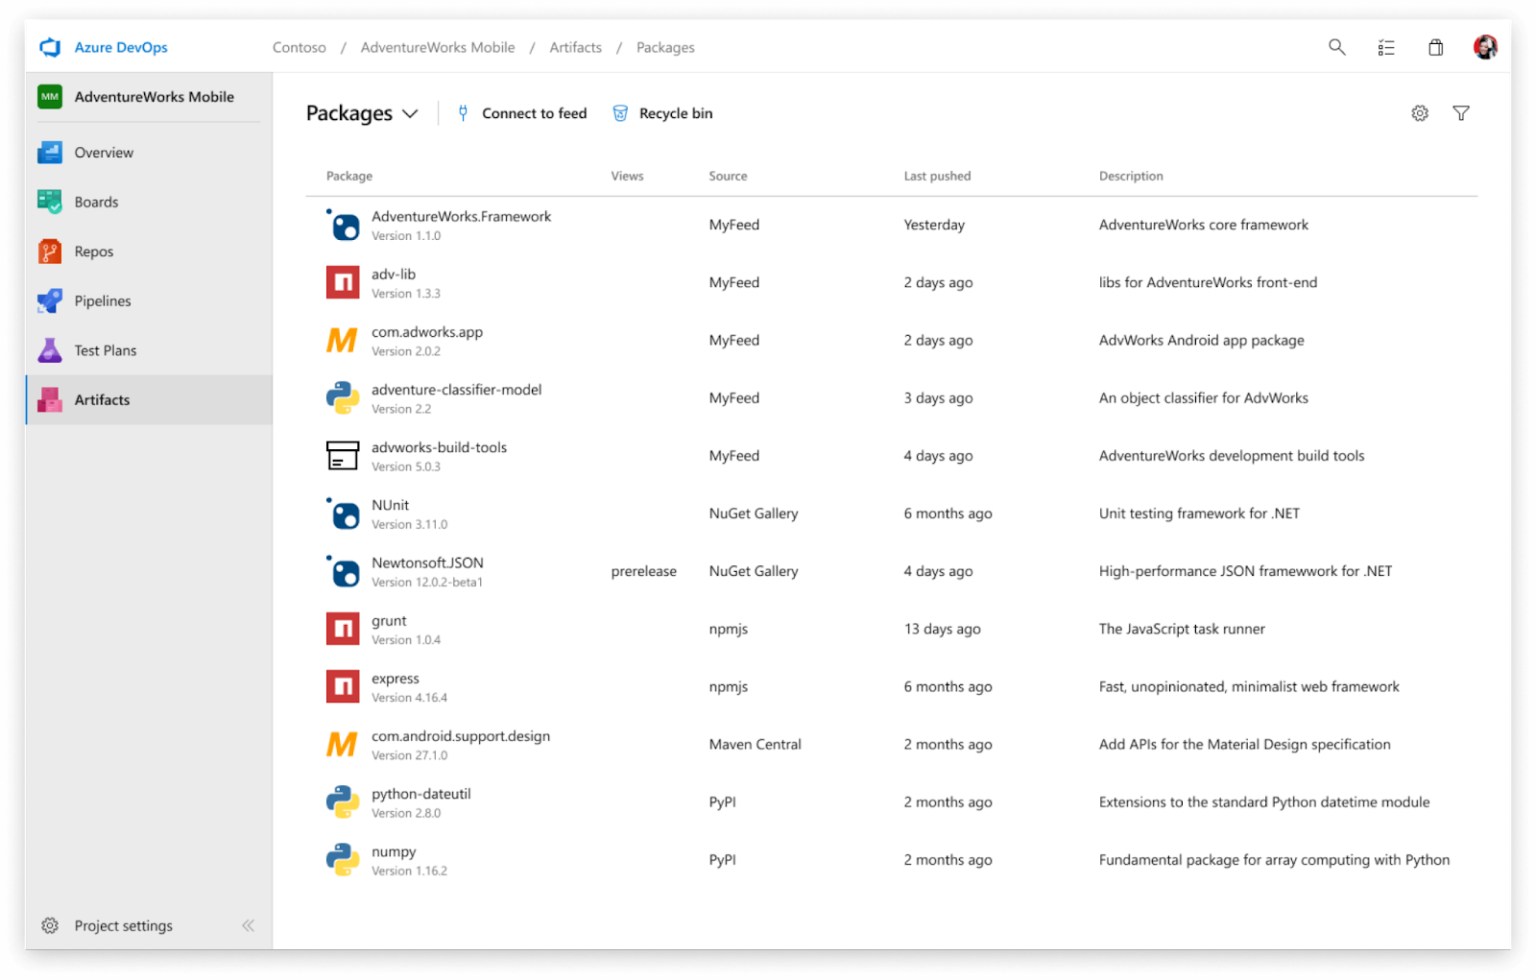Open the feed settings gear icon
Image resolution: width=1536 pixels, height=980 pixels.
pyautogui.click(x=1419, y=113)
